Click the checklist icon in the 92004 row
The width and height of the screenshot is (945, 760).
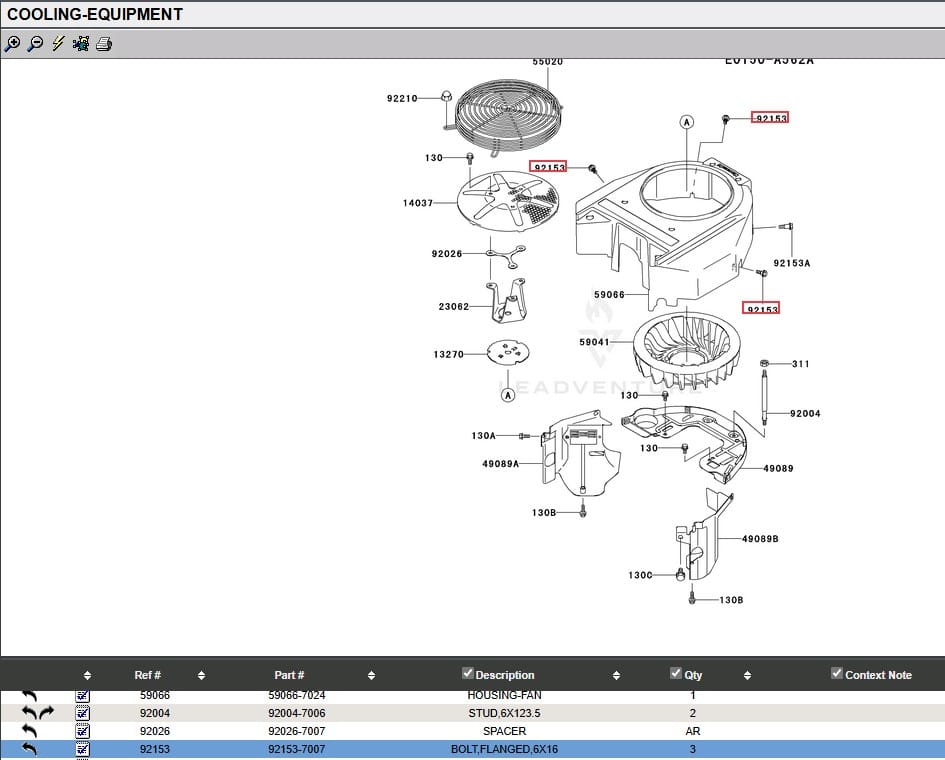coord(83,713)
